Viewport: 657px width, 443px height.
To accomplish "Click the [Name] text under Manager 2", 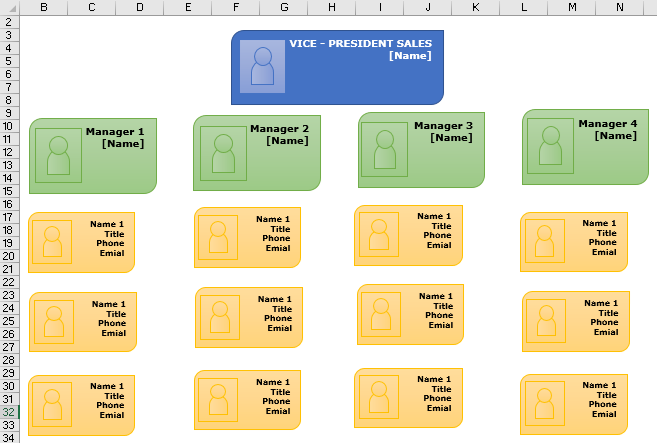I will point(287,141).
